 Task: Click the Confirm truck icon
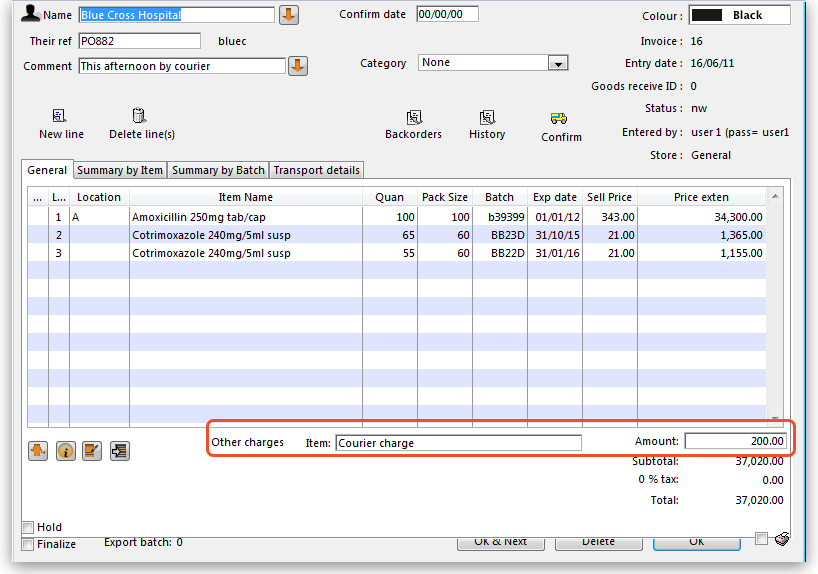coord(560,119)
